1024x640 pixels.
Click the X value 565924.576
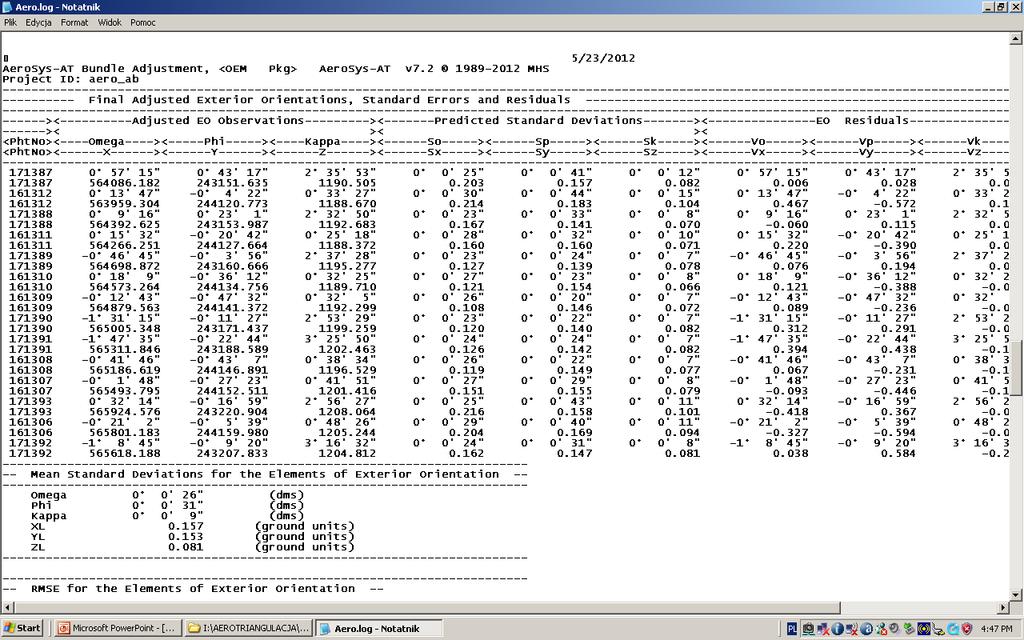pos(124,412)
